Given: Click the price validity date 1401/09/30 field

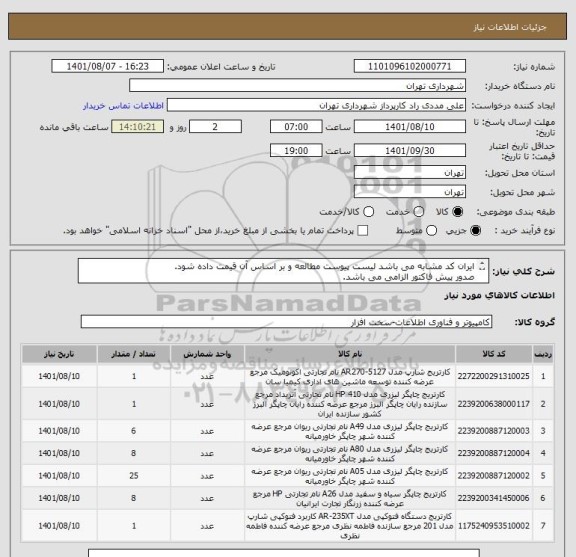Looking at the screenshot, I should pos(410,150).
